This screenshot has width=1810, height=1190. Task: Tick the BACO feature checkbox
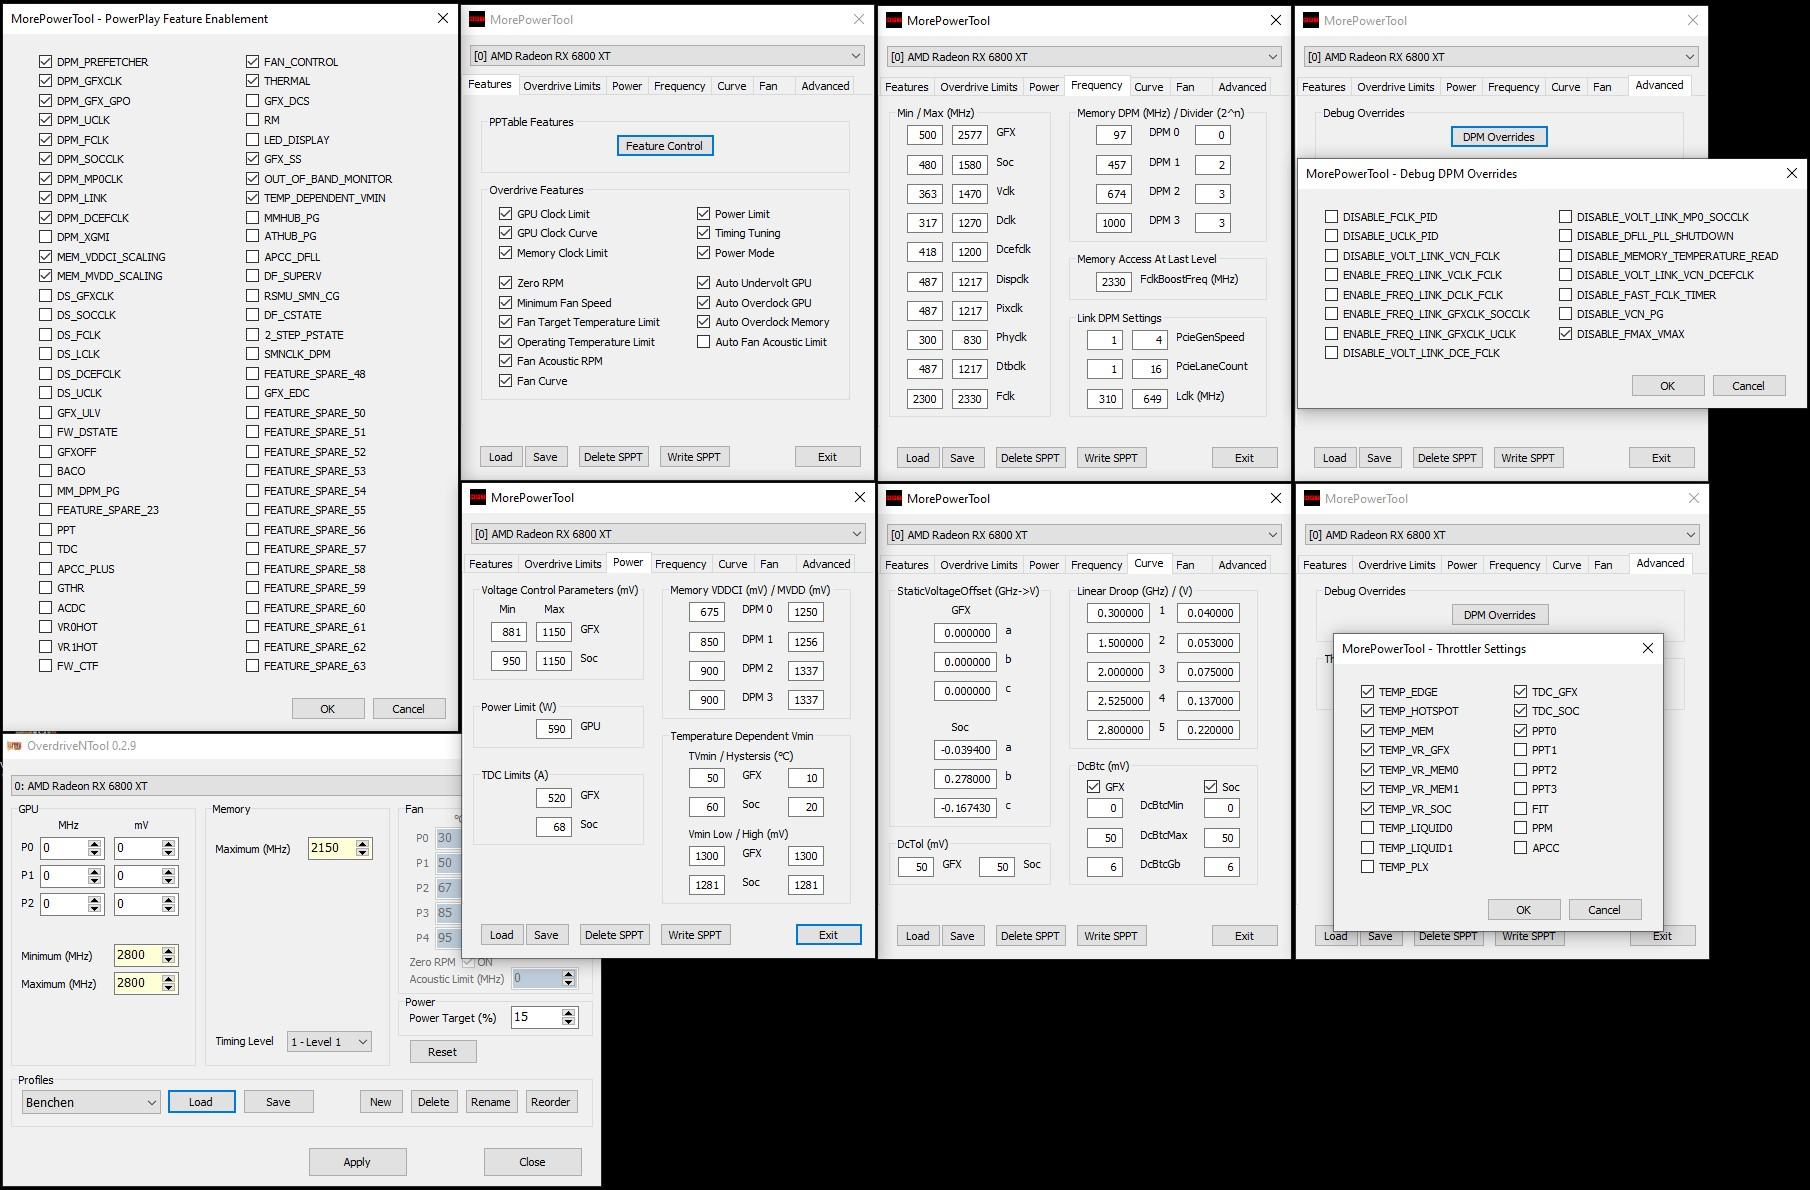pos(45,471)
